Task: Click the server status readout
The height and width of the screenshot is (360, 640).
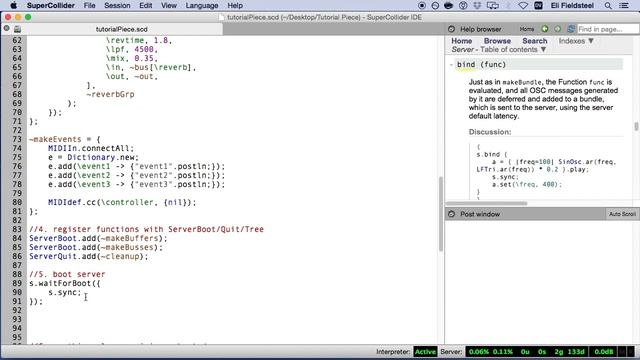Action: pos(527,351)
